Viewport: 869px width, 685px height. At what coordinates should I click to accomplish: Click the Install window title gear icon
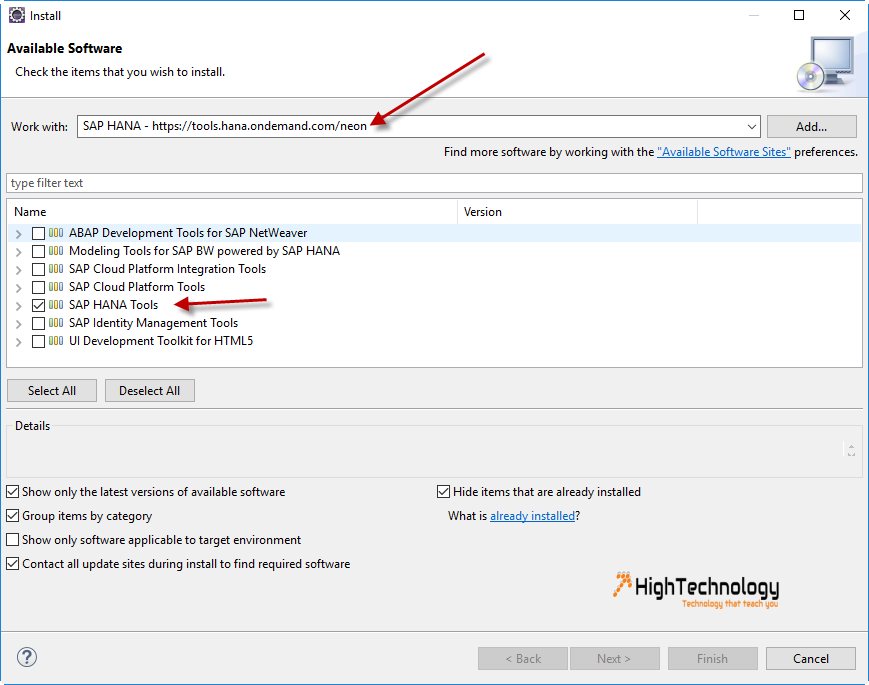17,15
